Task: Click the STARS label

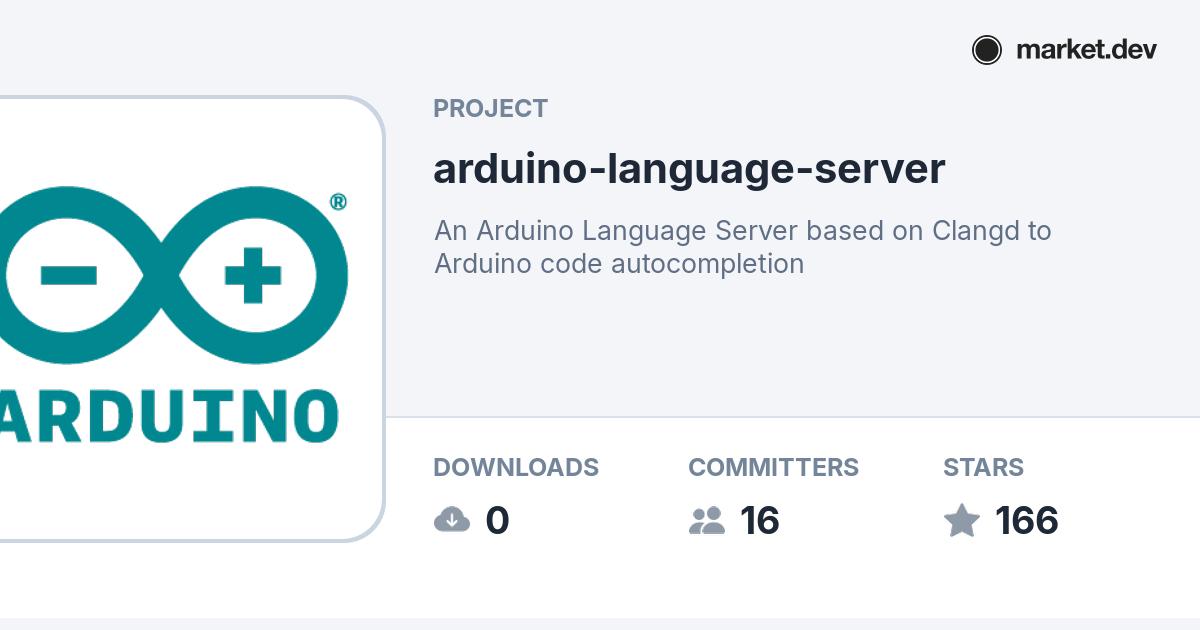Action: point(983,467)
